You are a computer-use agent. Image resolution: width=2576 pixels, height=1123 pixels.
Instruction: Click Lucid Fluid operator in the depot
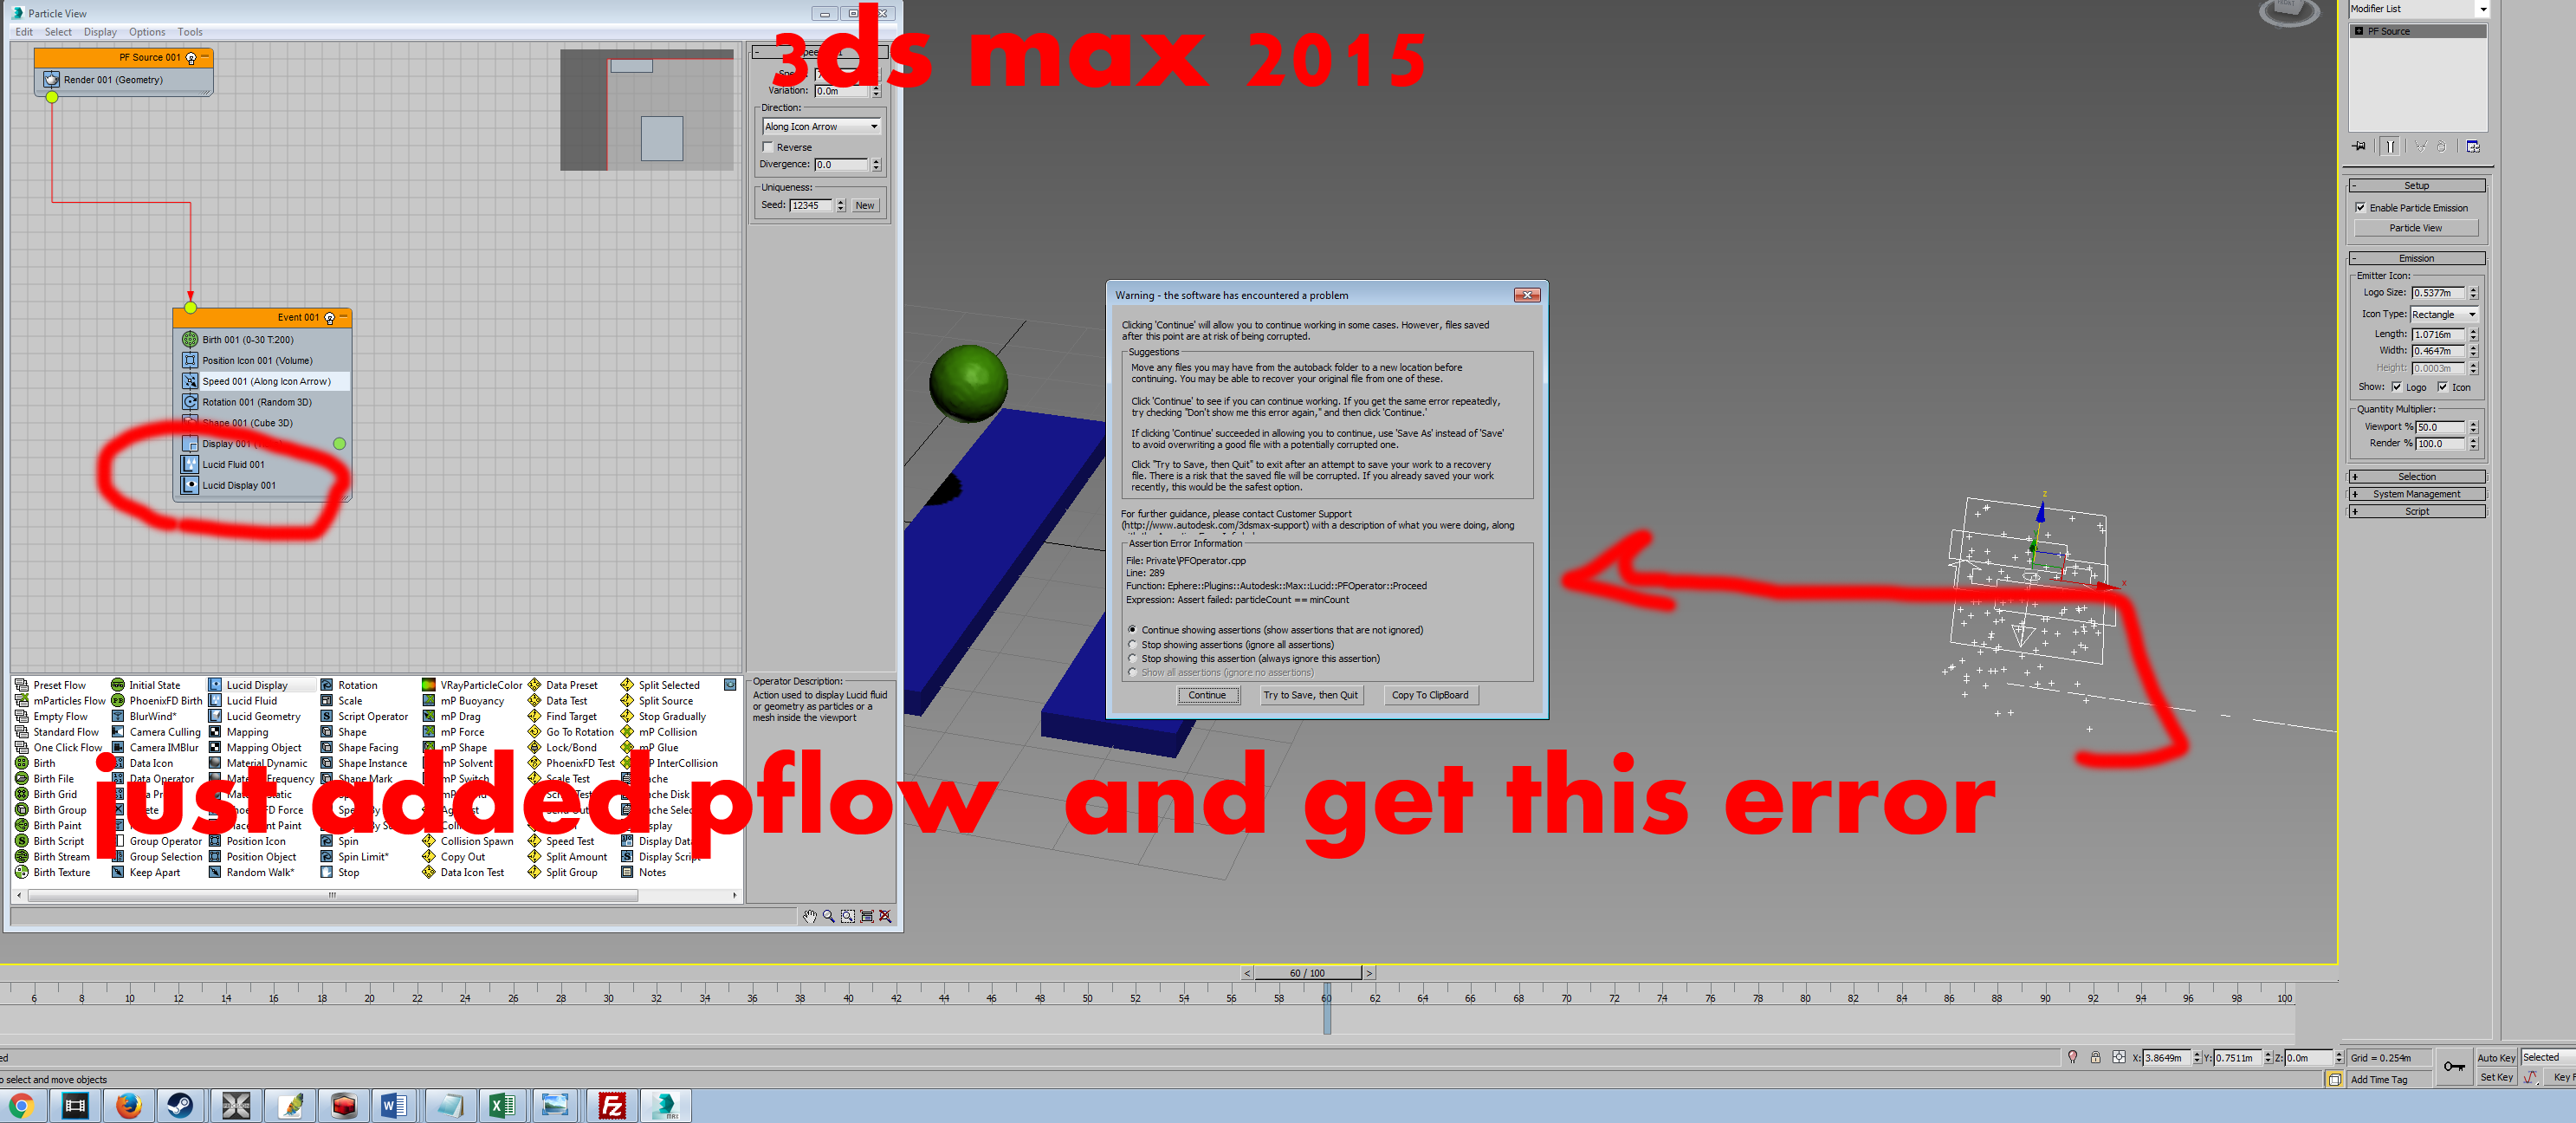click(251, 701)
